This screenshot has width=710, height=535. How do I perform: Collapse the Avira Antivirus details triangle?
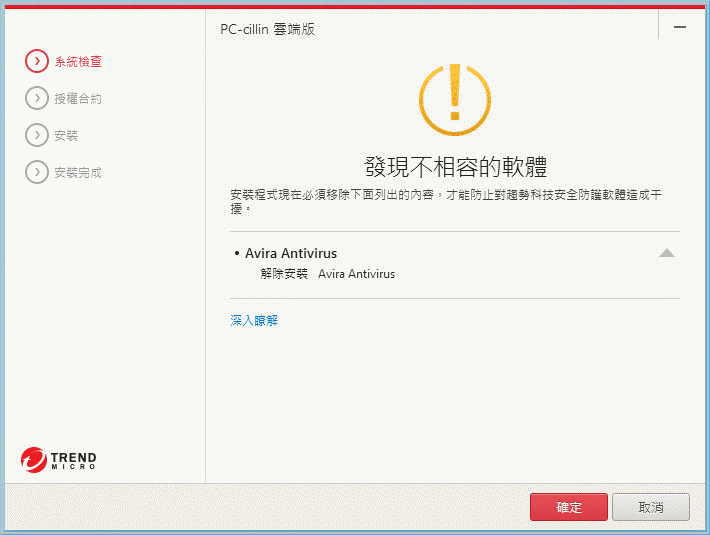point(667,254)
